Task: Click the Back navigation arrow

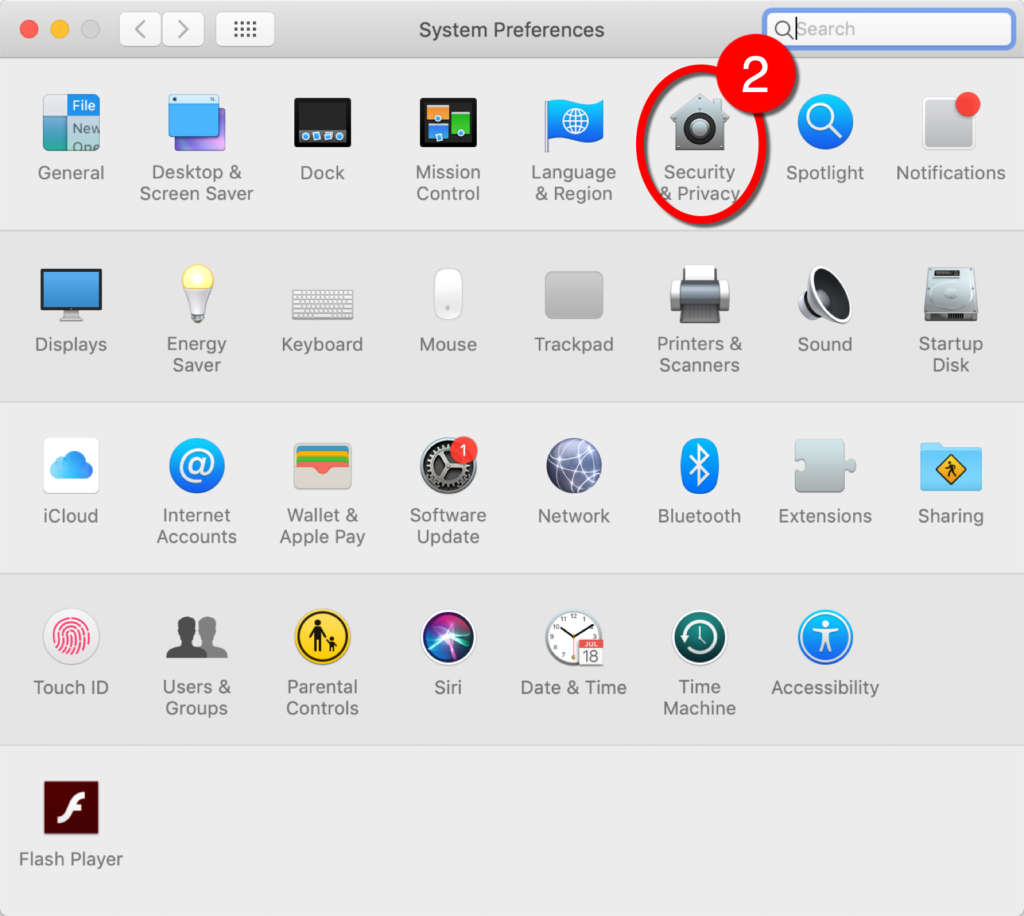Action: [140, 29]
